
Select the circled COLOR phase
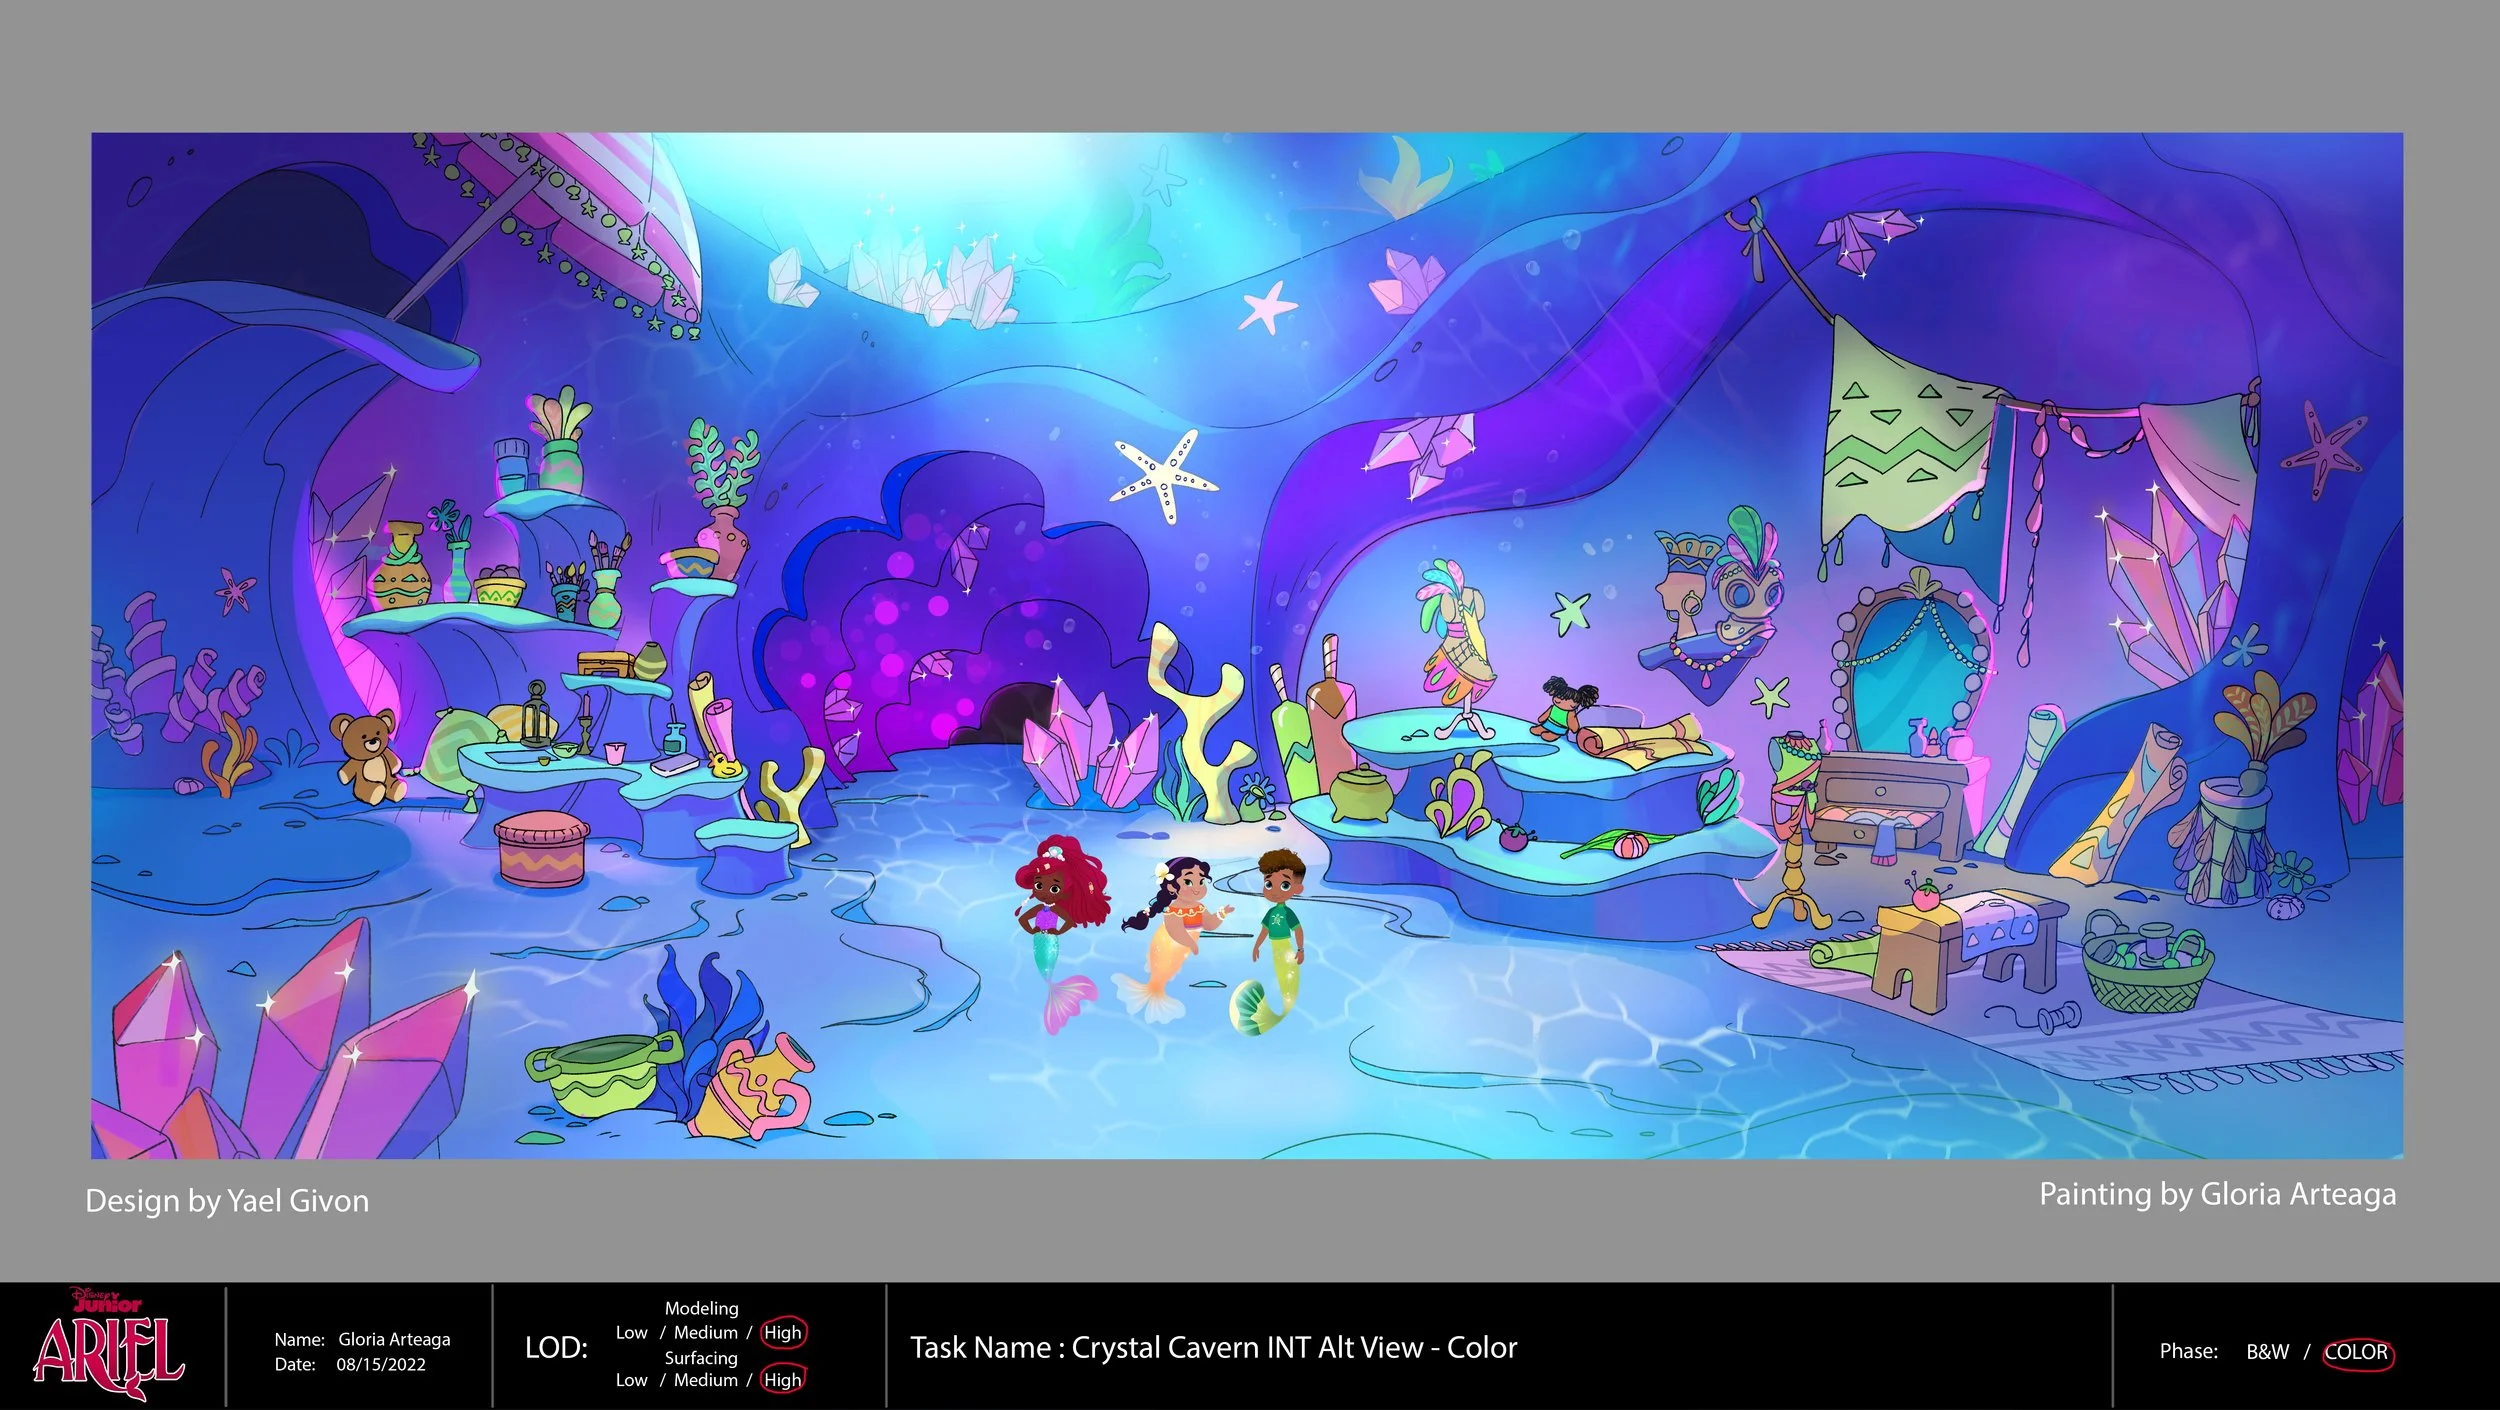click(x=2355, y=1352)
